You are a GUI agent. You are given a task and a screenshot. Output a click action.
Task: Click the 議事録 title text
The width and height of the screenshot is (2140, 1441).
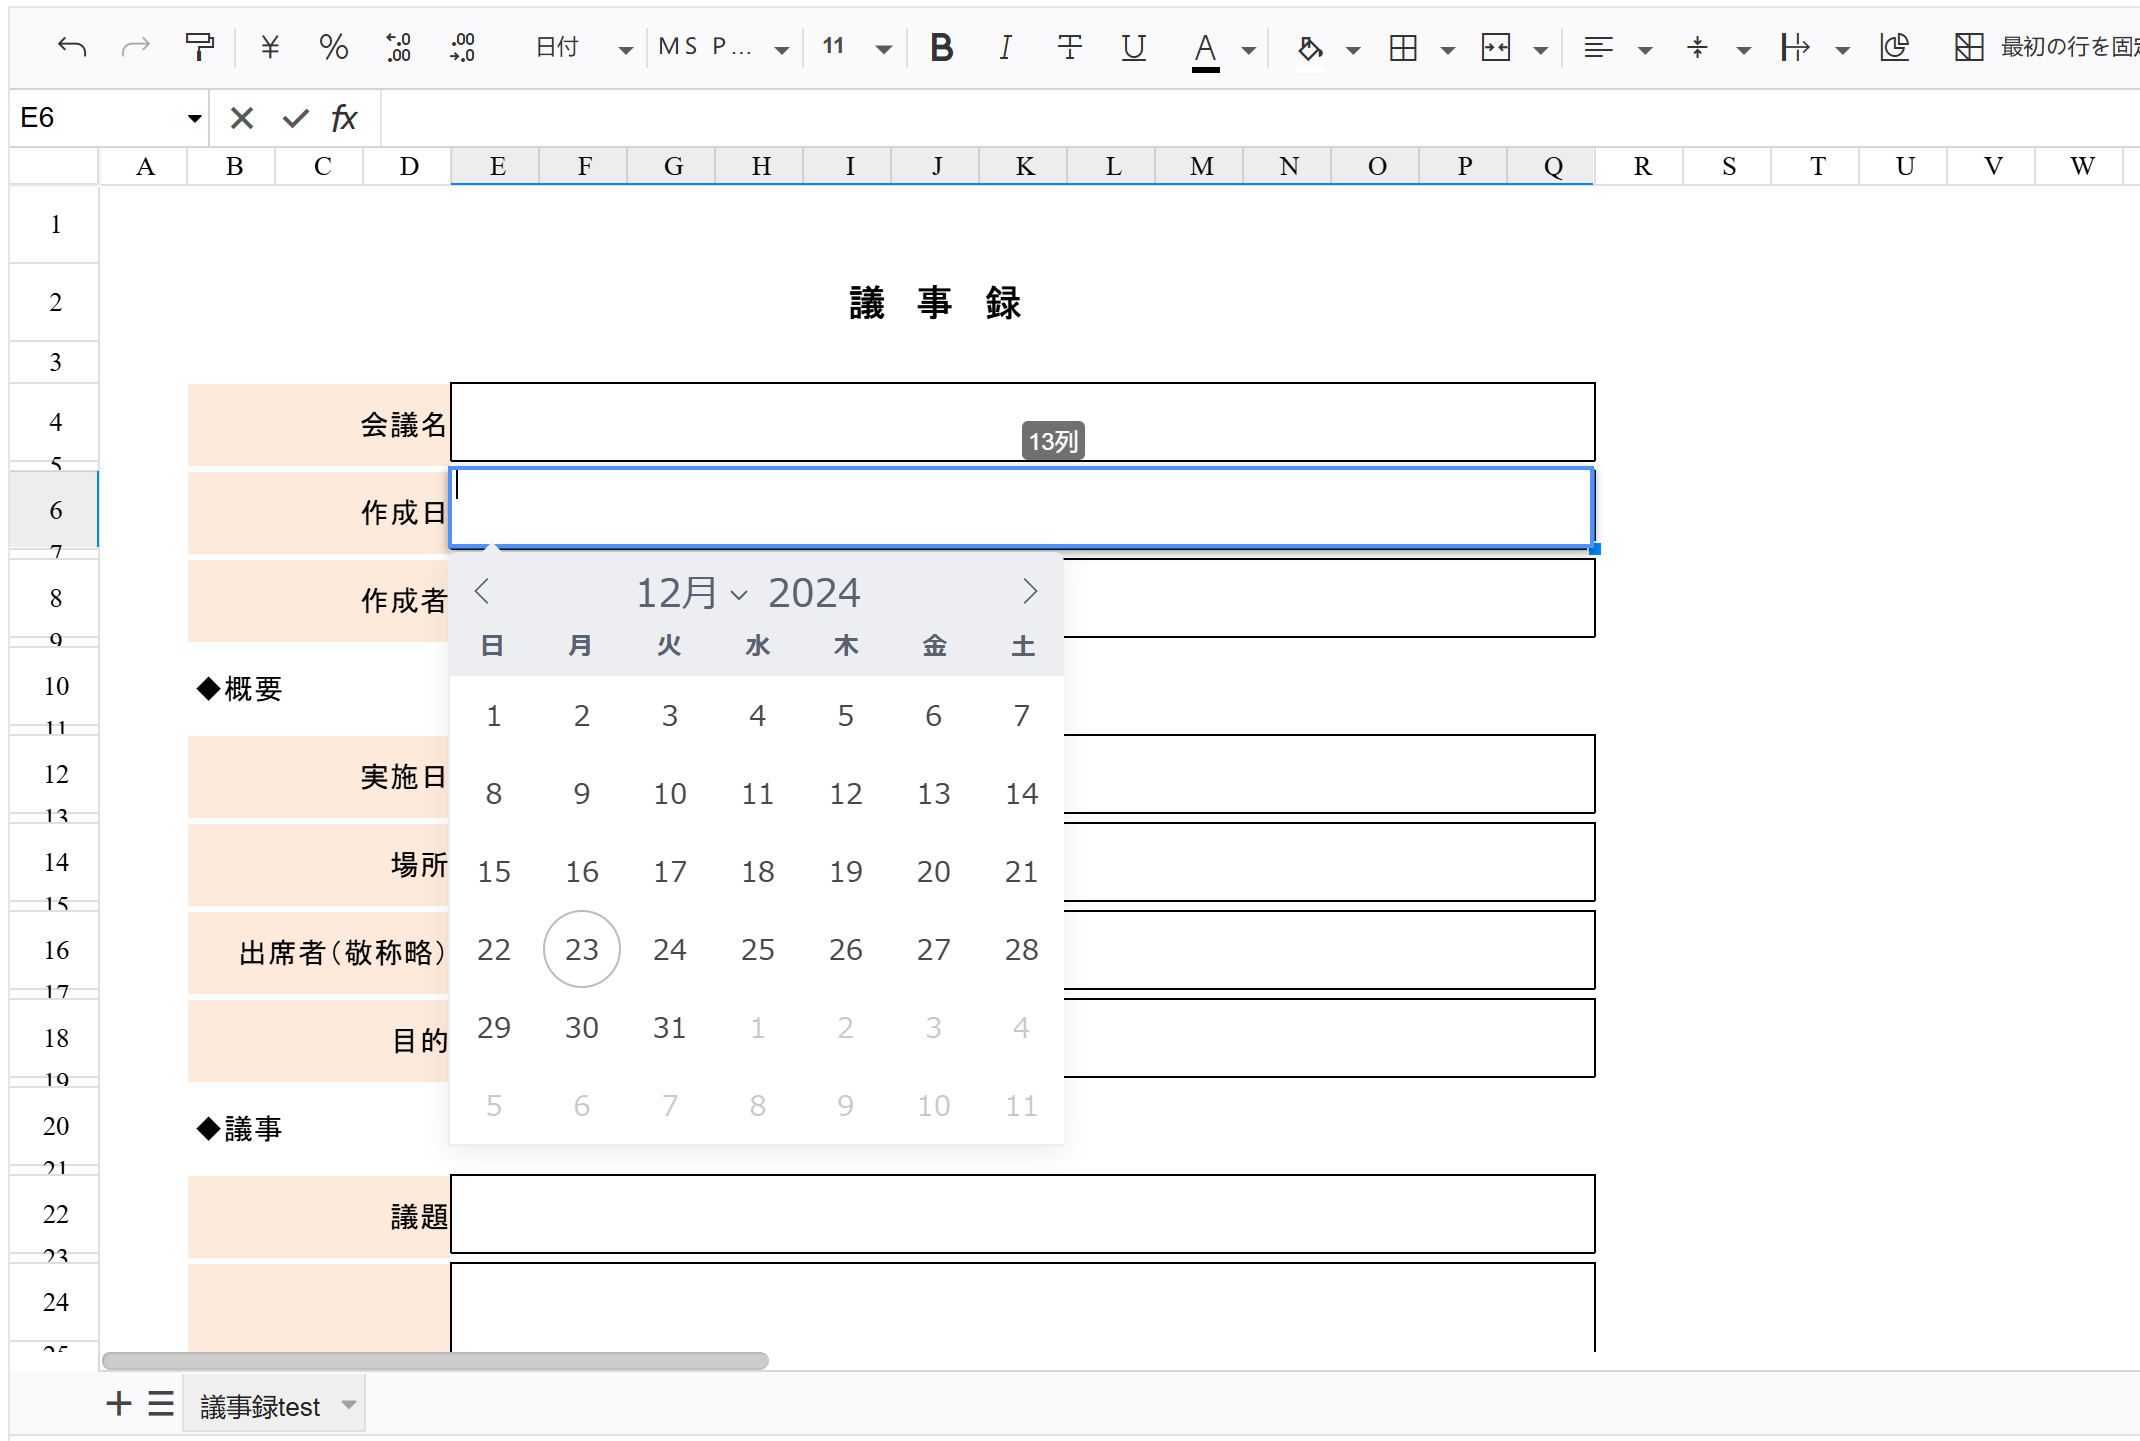click(935, 302)
